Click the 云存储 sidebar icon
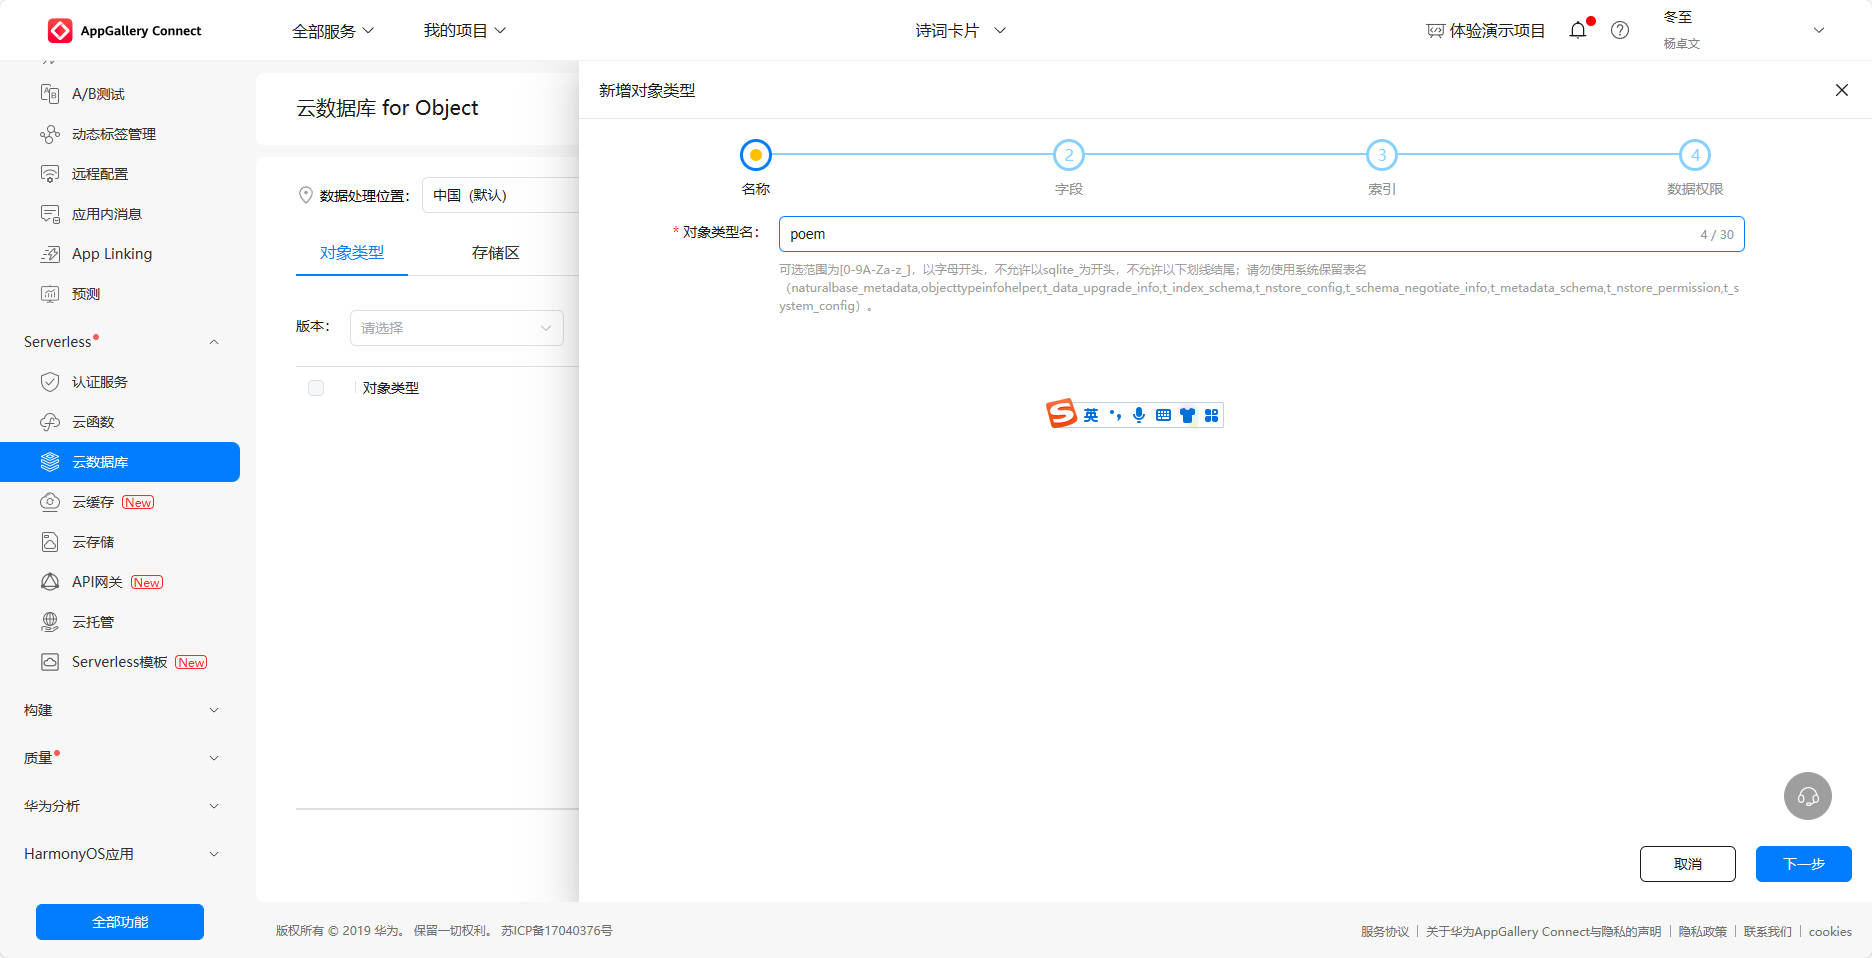 pyautogui.click(x=50, y=542)
